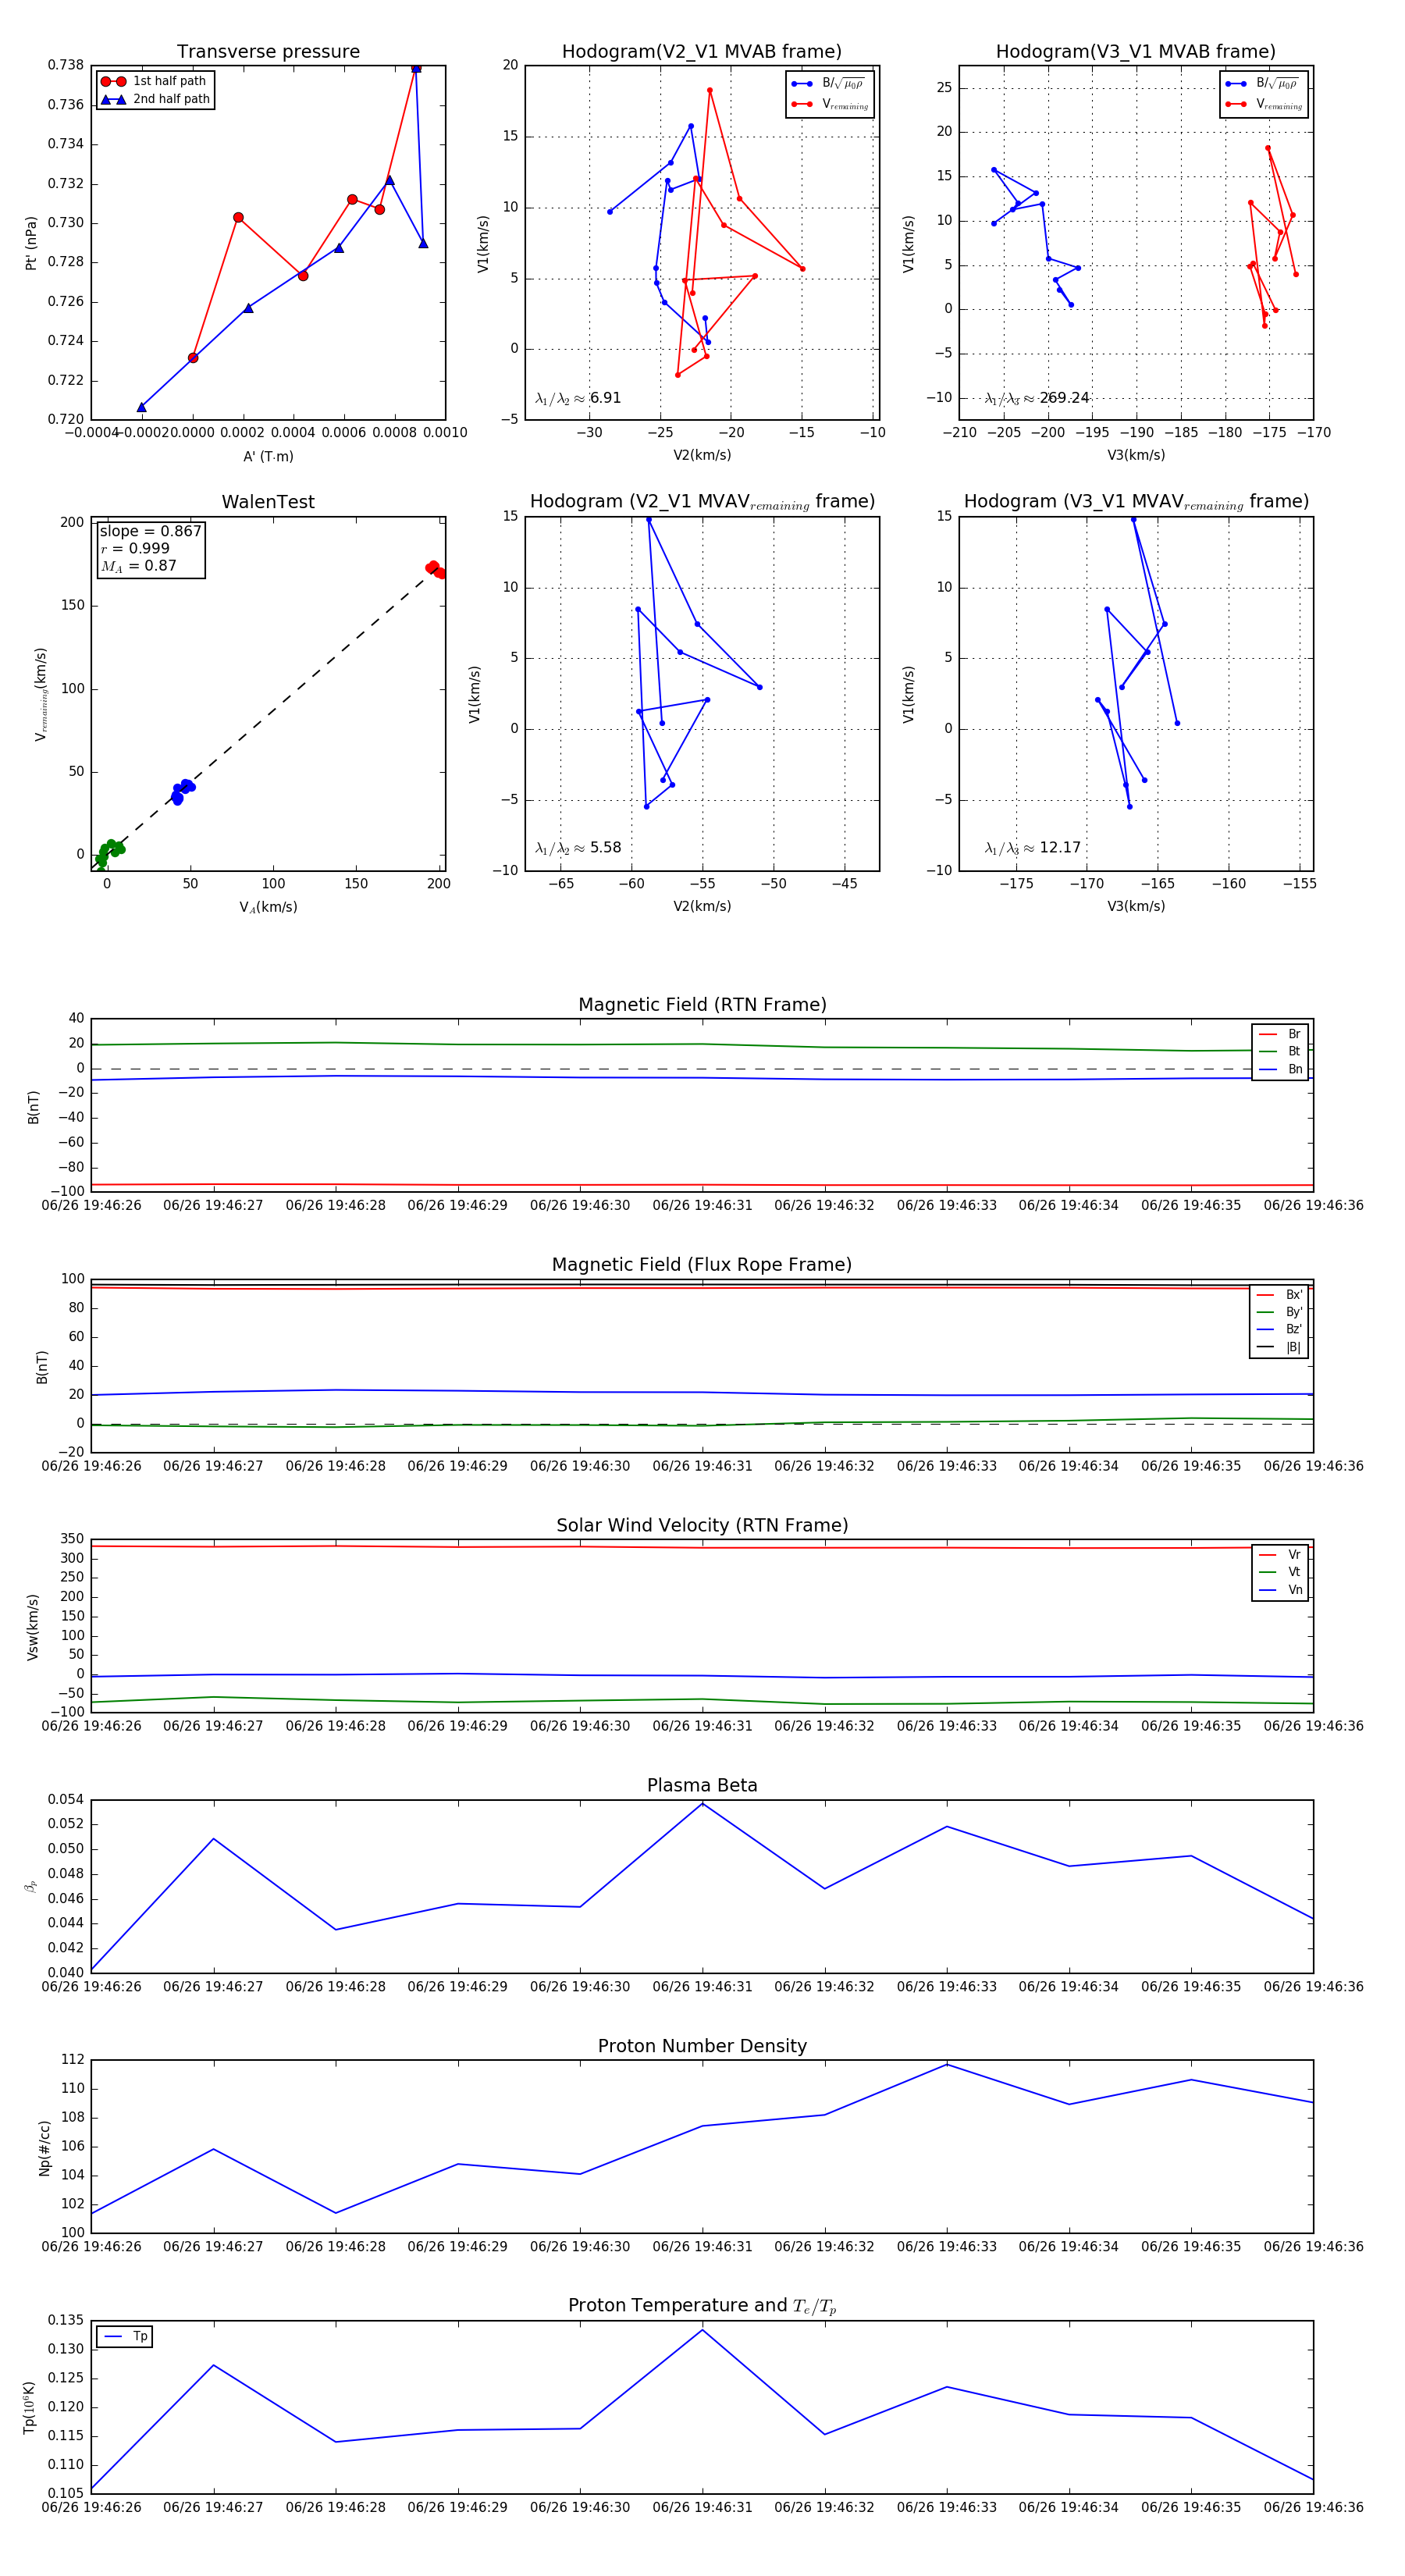The image size is (1405, 2576).
Task: Select the green cluster of points in WalenTest
Action: coord(108,851)
